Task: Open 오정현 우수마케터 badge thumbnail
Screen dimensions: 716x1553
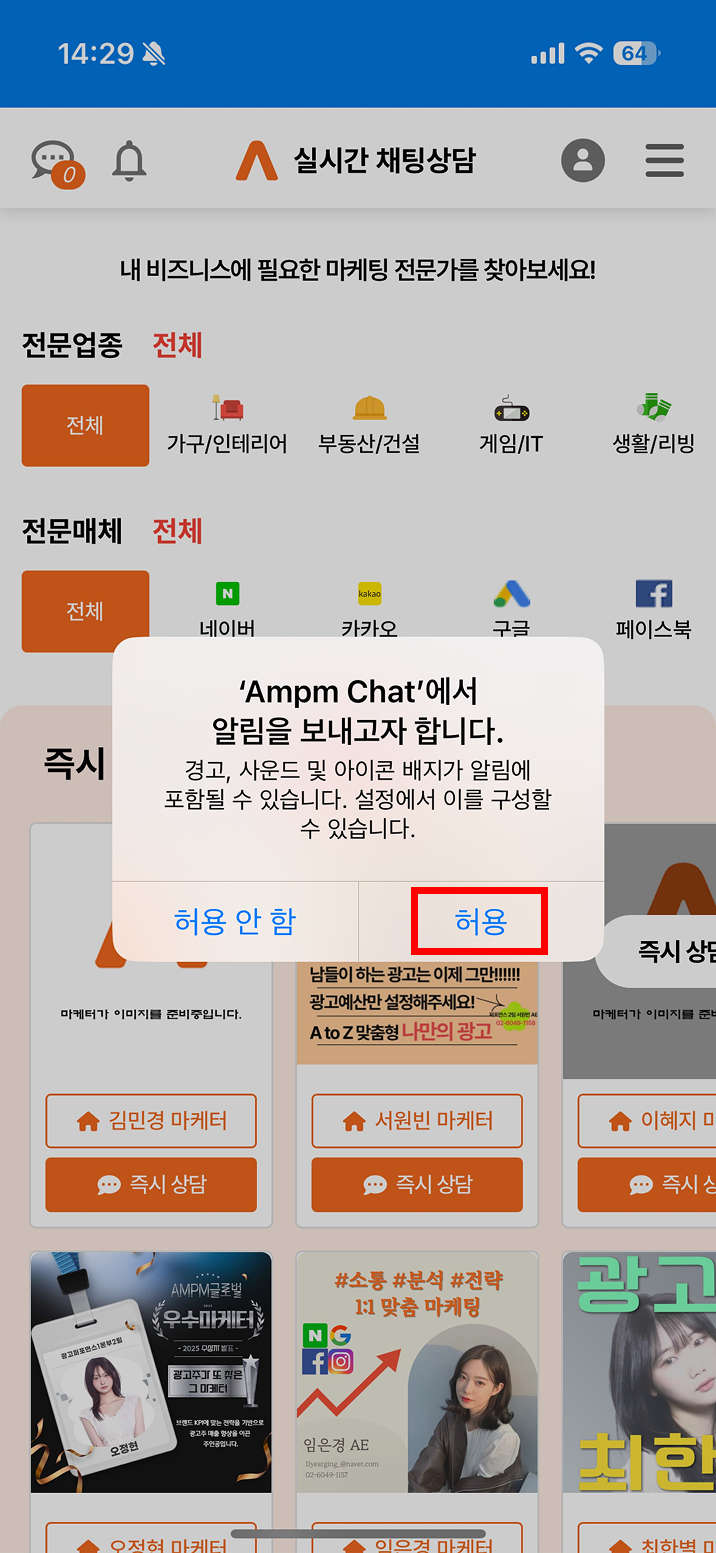Action: tap(151, 1372)
